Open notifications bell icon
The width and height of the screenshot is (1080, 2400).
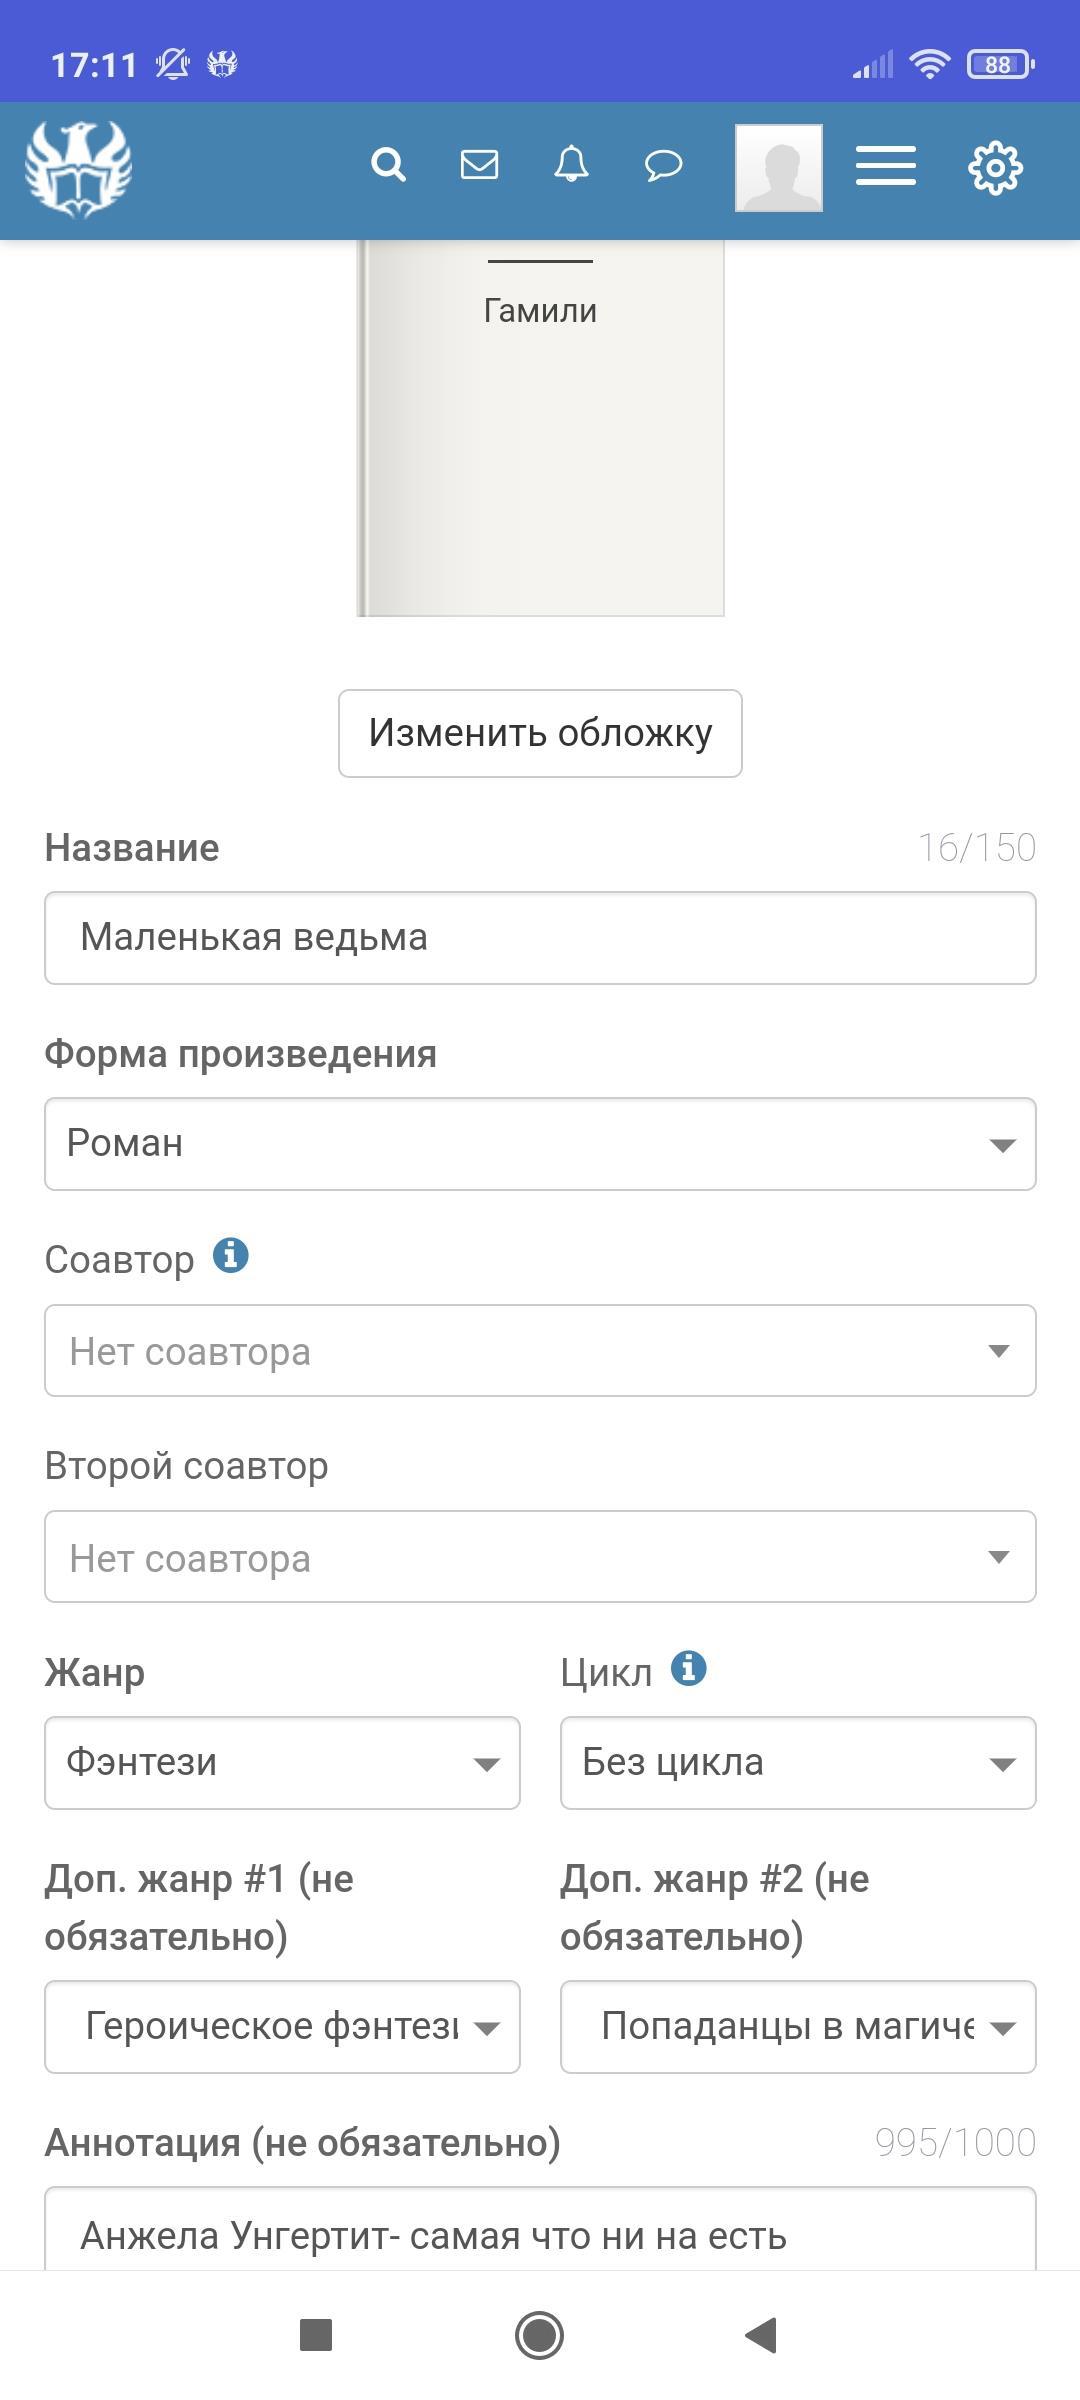click(571, 165)
